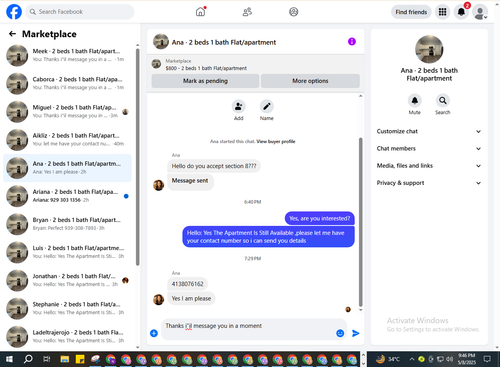Screen dimensions: 500x367
Task: Go back using Marketplace back arrow
Action: pyautogui.click(x=12, y=34)
